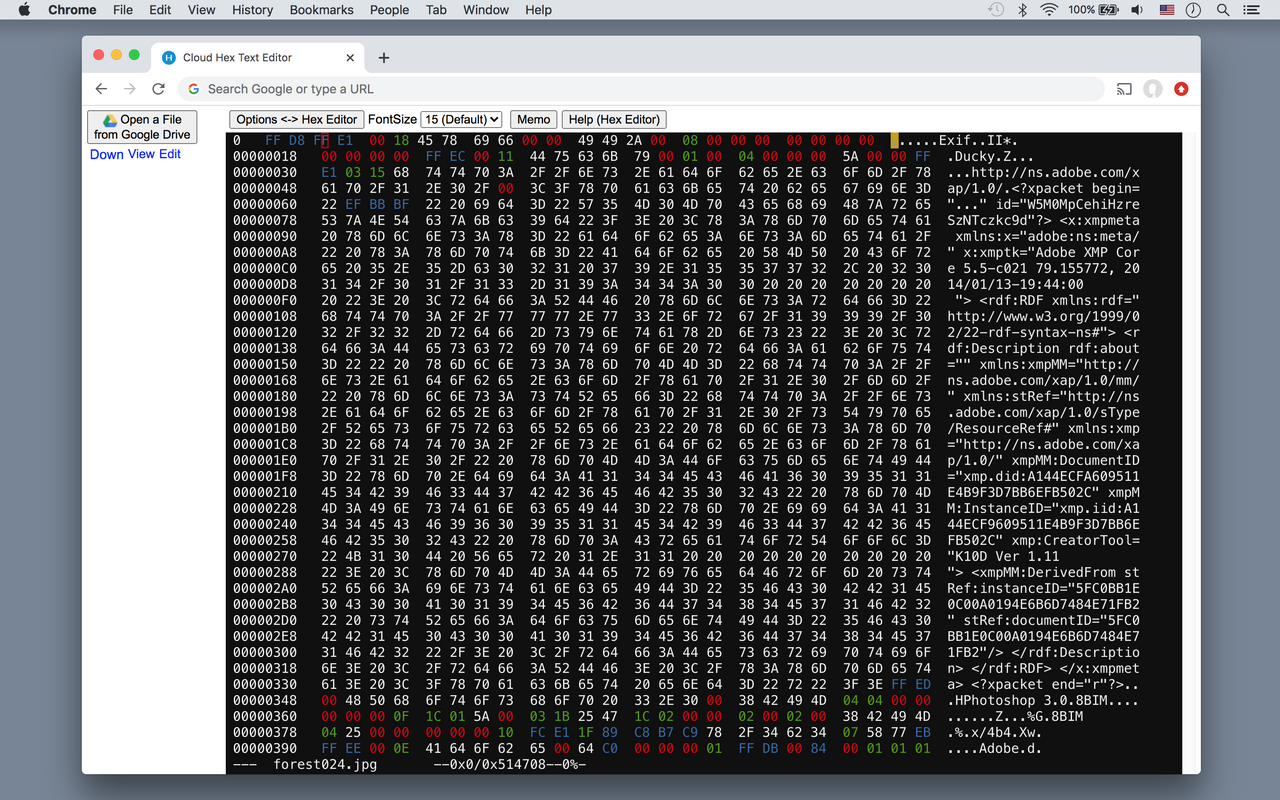The width and height of the screenshot is (1280, 800).
Task: Click the Down View Edit link
Action: (135, 154)
